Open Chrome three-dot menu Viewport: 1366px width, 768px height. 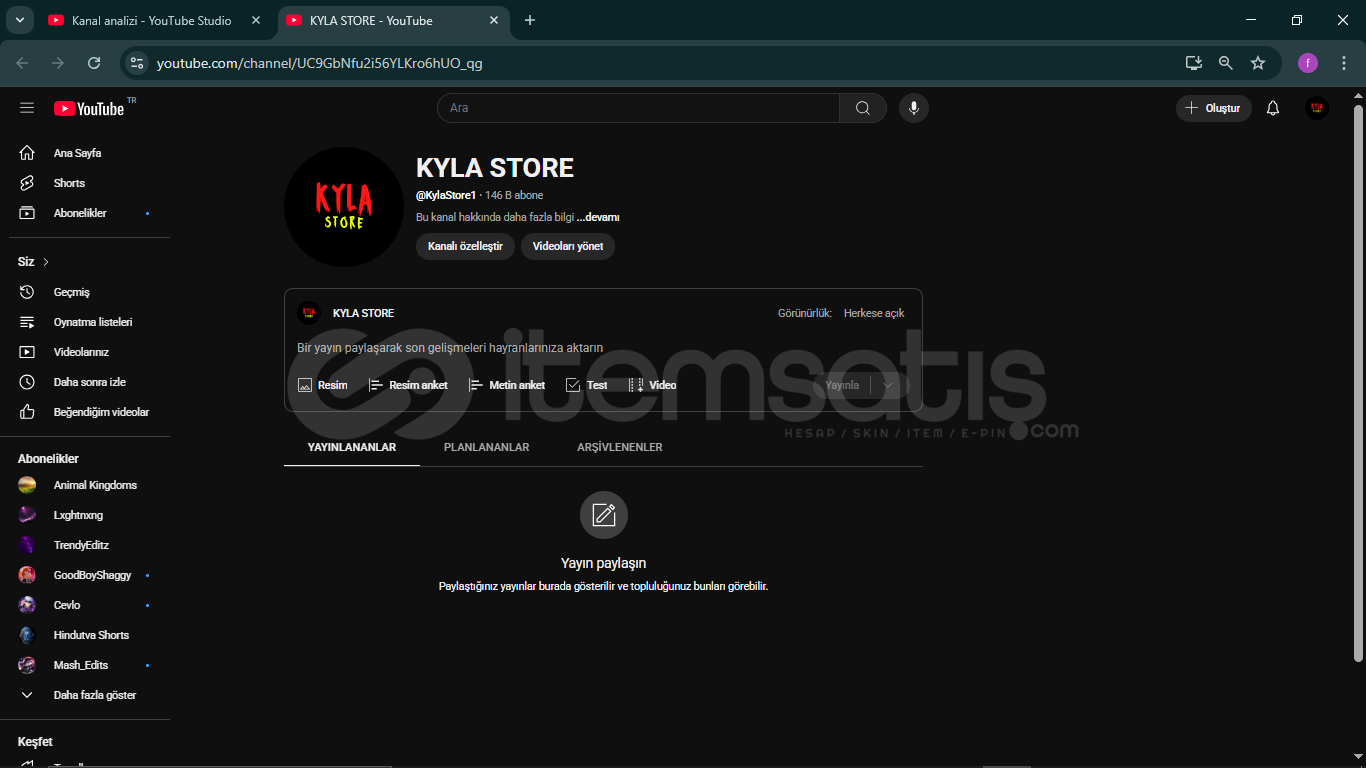1344,63
